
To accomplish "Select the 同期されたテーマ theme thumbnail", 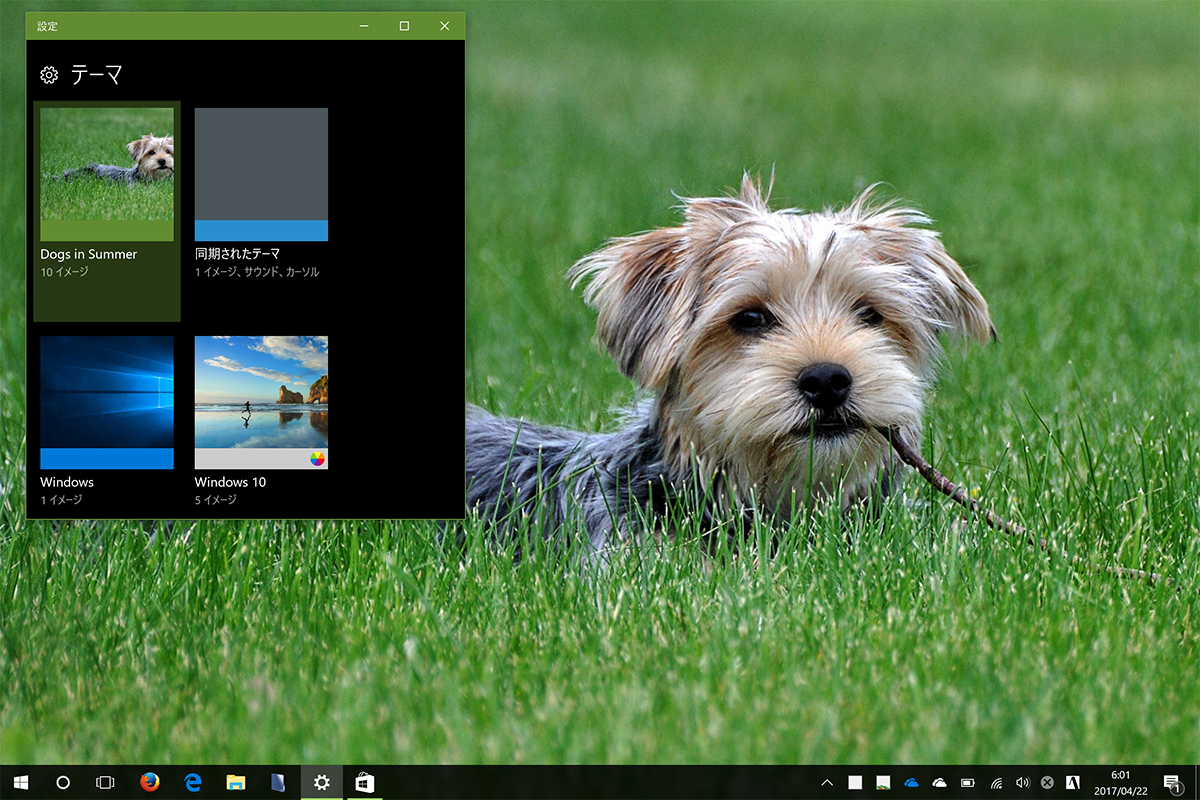I will point(261,174).
